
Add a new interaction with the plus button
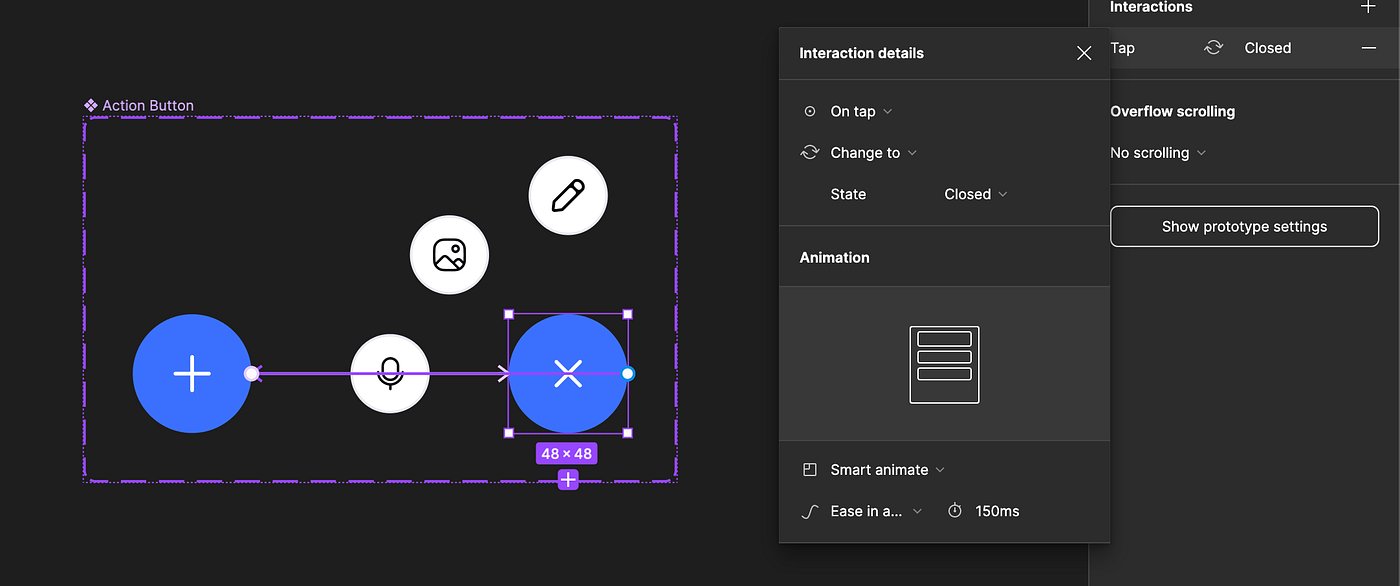1367,8
